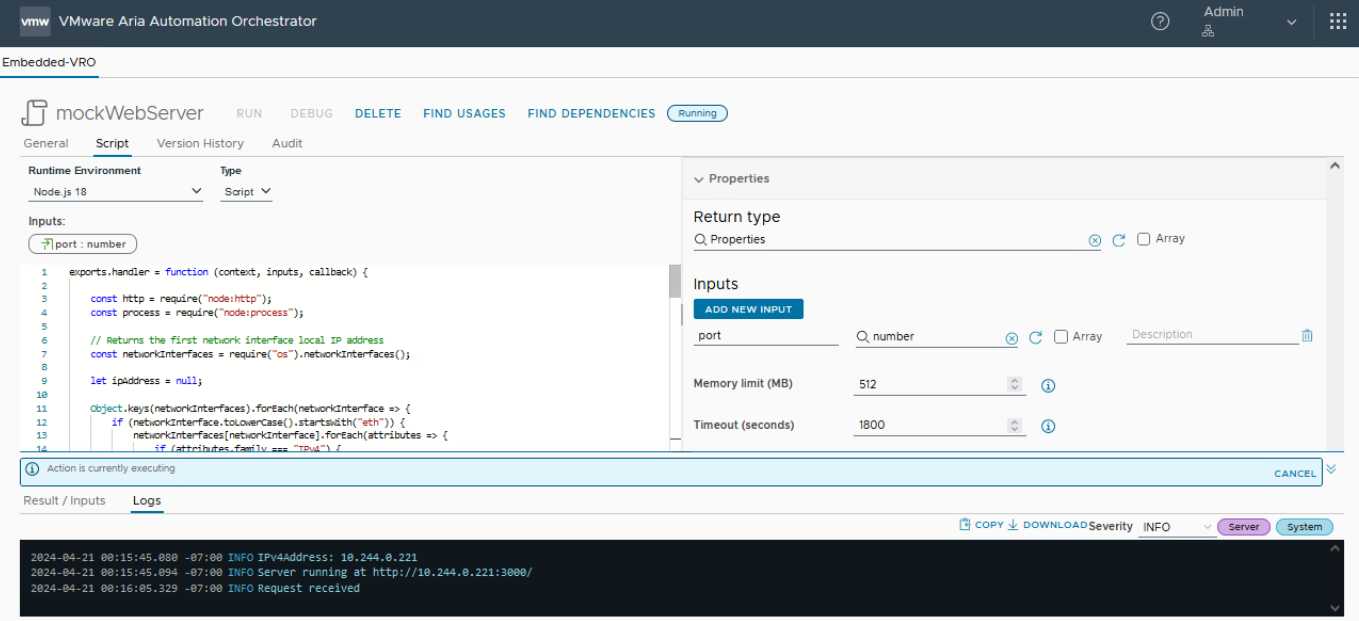Screen dimensions: 1359x621
Task: Enable Array for return type
Action: point(1144,239)
